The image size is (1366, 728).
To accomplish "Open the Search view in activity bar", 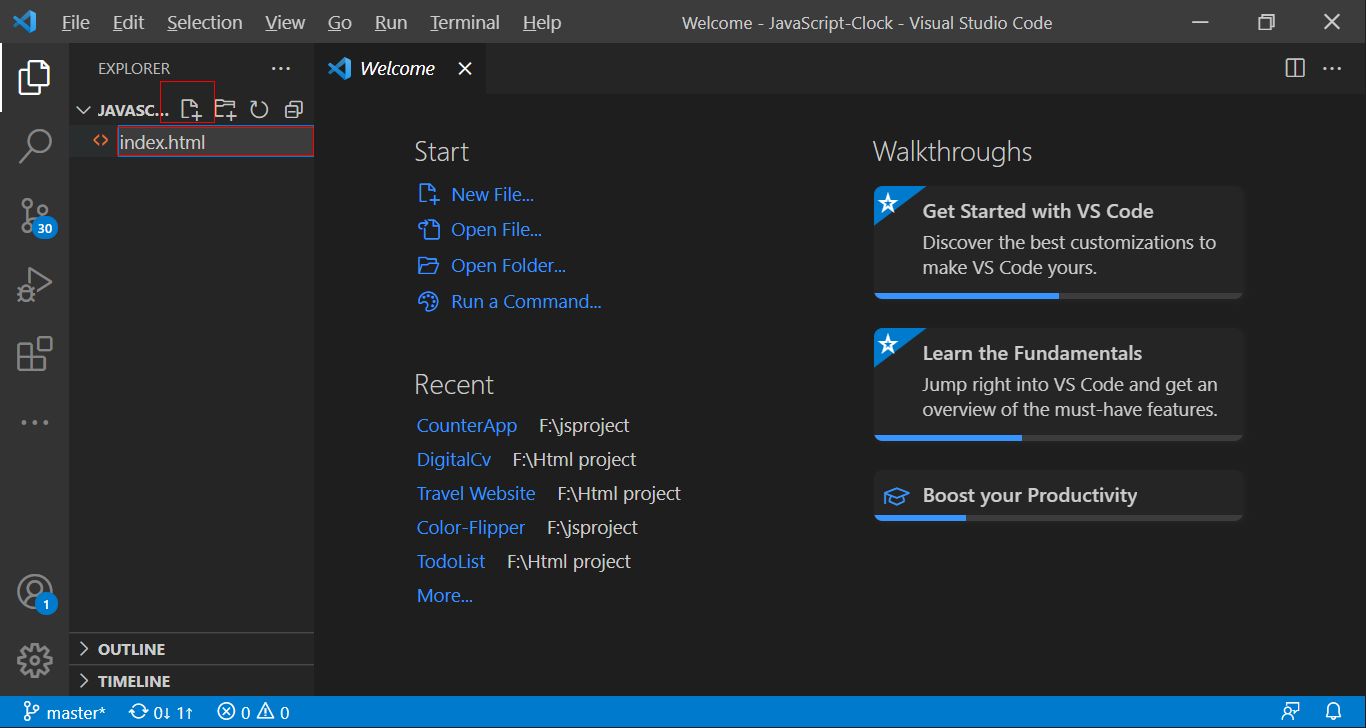I will point(34,146).
